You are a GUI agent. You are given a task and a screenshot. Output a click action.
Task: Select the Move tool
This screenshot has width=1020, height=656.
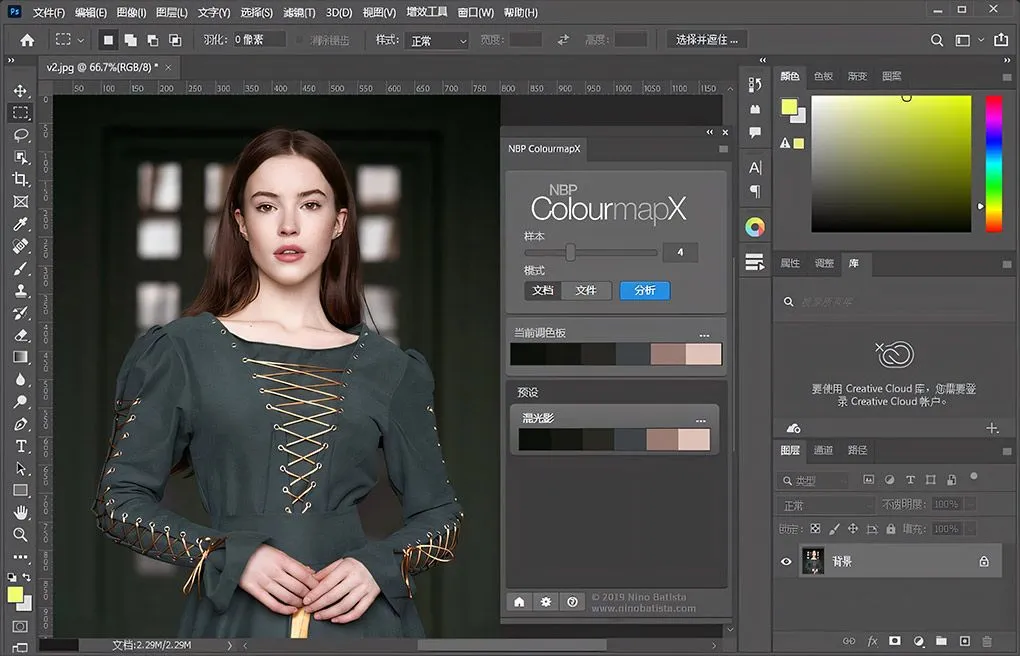(x=20, y=91)
